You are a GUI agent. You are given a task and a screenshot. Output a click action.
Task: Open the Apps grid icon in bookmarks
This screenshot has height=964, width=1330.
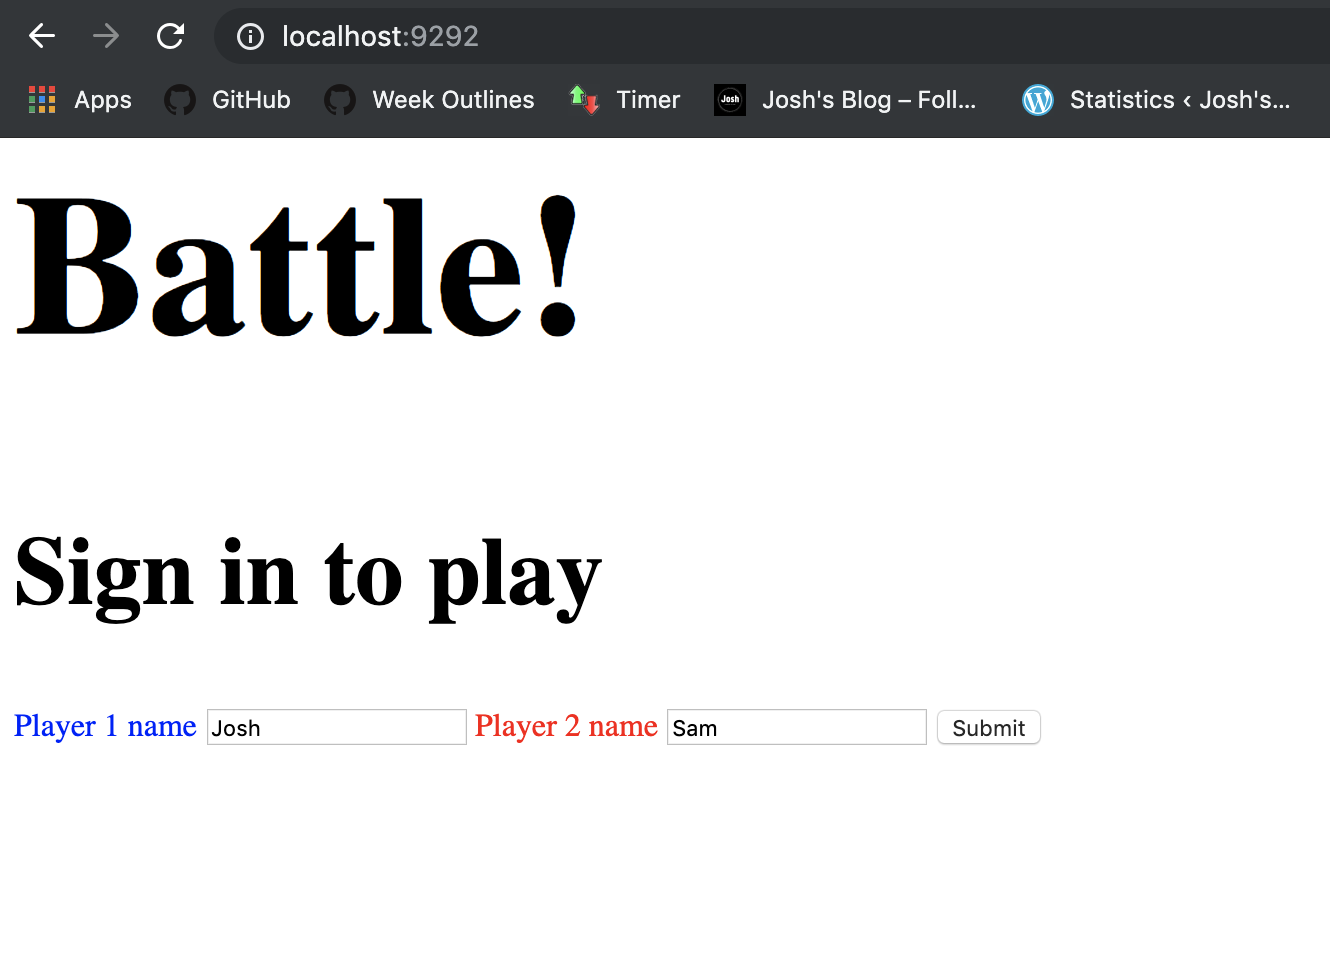tap(42, 100)
